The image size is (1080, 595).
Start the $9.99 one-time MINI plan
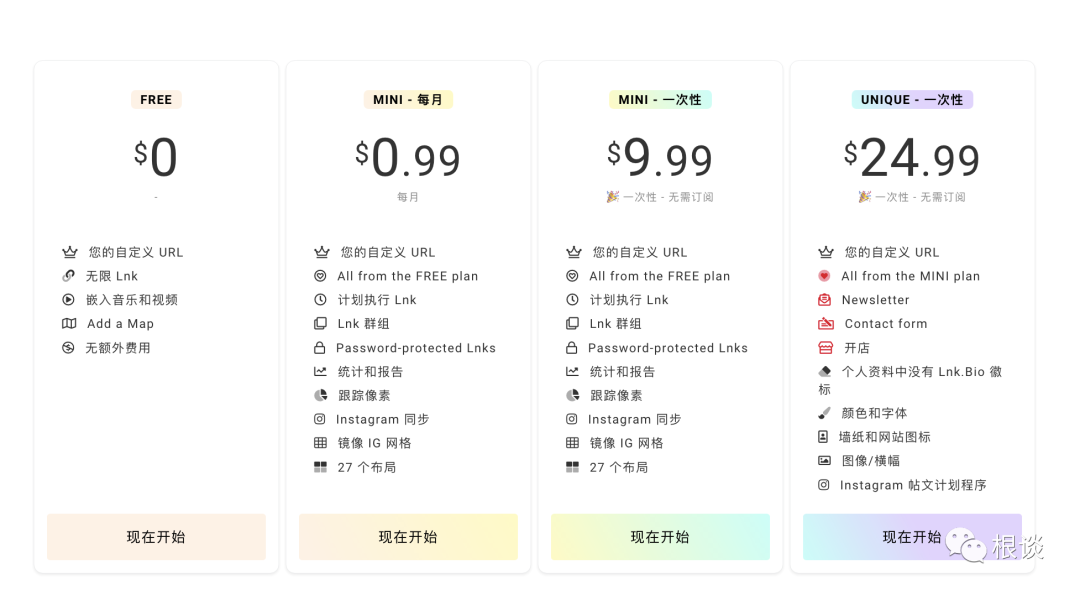click(x=660, y=537)
